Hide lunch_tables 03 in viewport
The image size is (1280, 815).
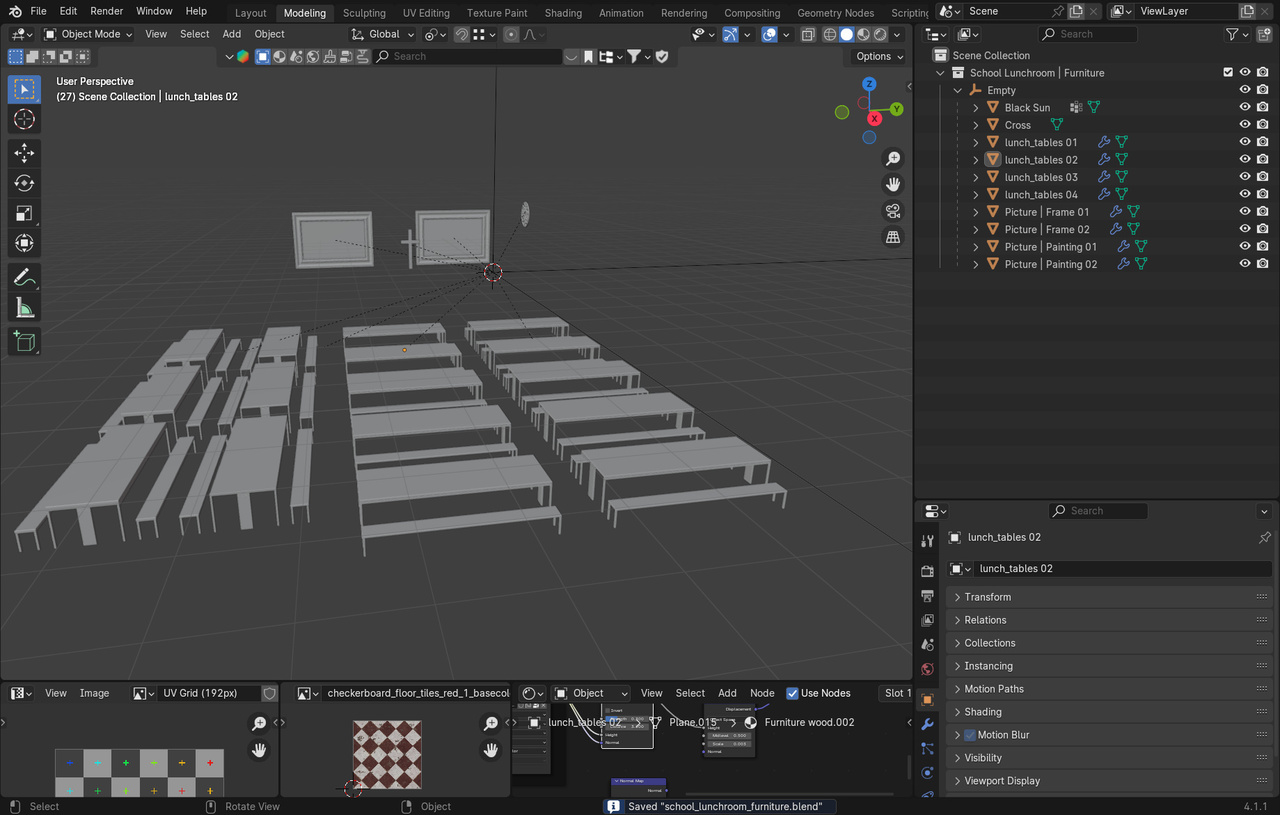tap(1245, 177)
